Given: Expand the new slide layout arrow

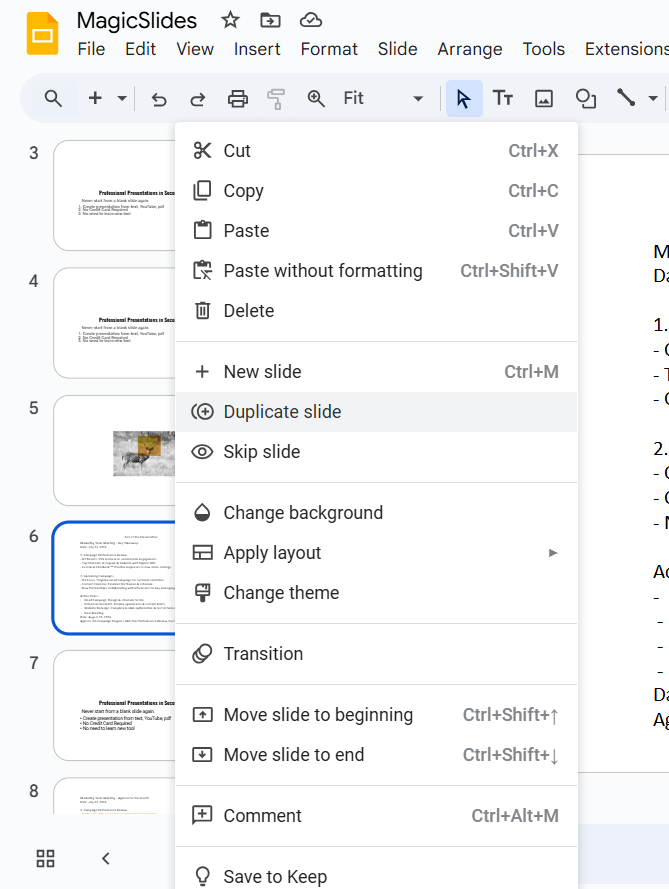Looking at the screenshot, I should (122, 98).
